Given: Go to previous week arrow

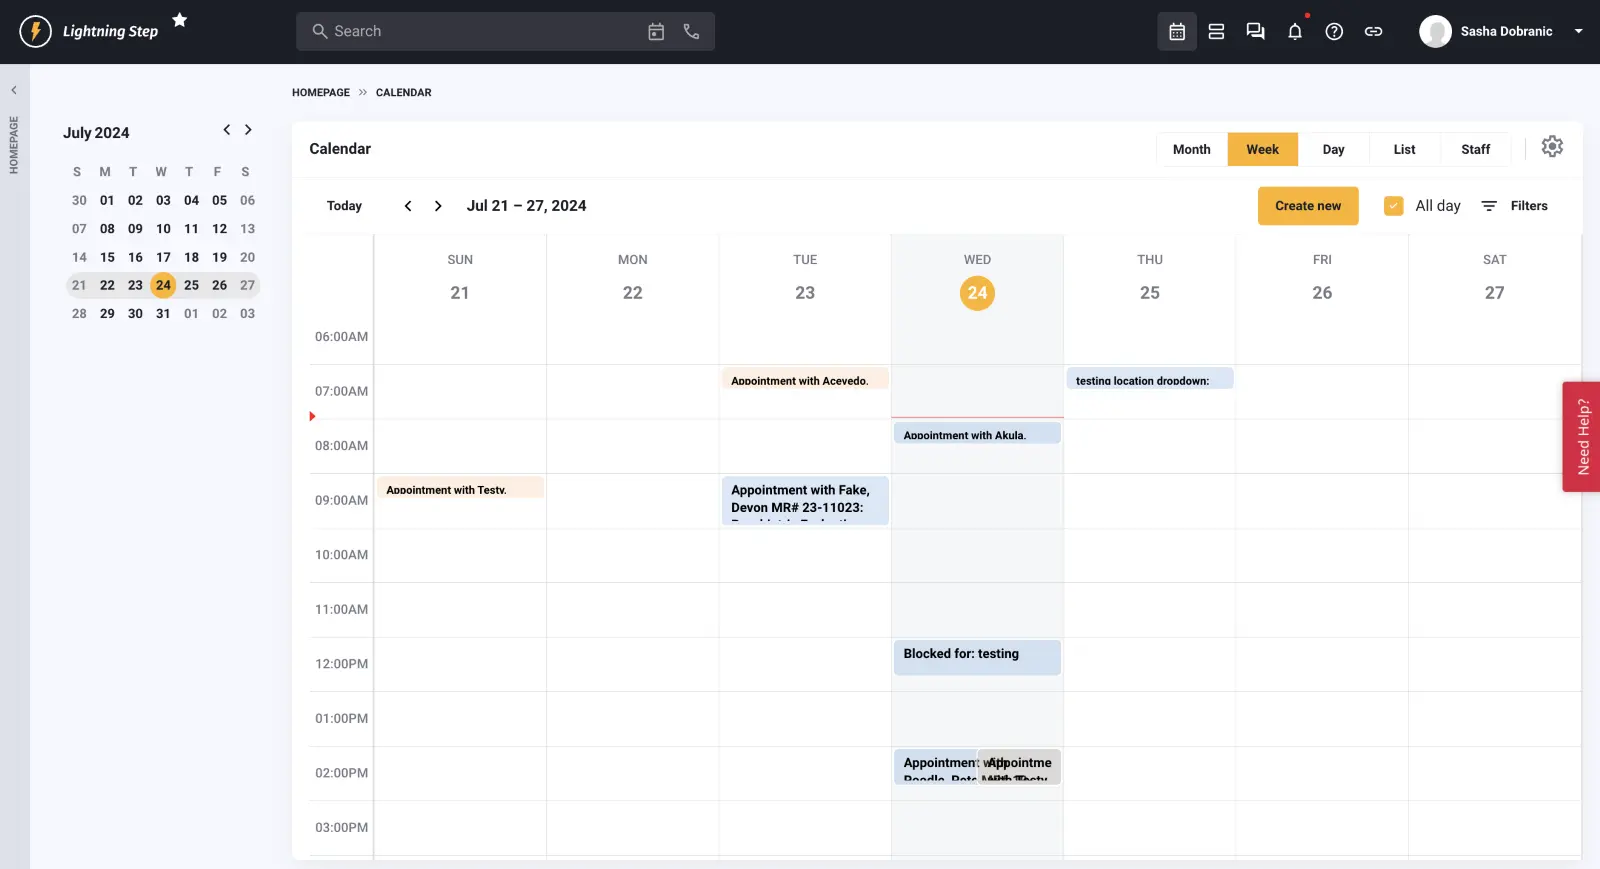Looking at the screenshot, I should (408, 206).
